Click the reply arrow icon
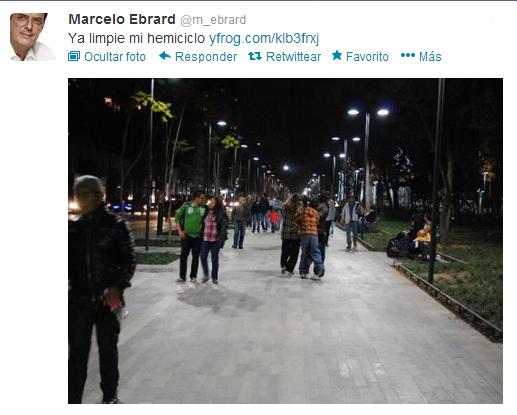Screen dimensions: 517x415 [165, 56]
